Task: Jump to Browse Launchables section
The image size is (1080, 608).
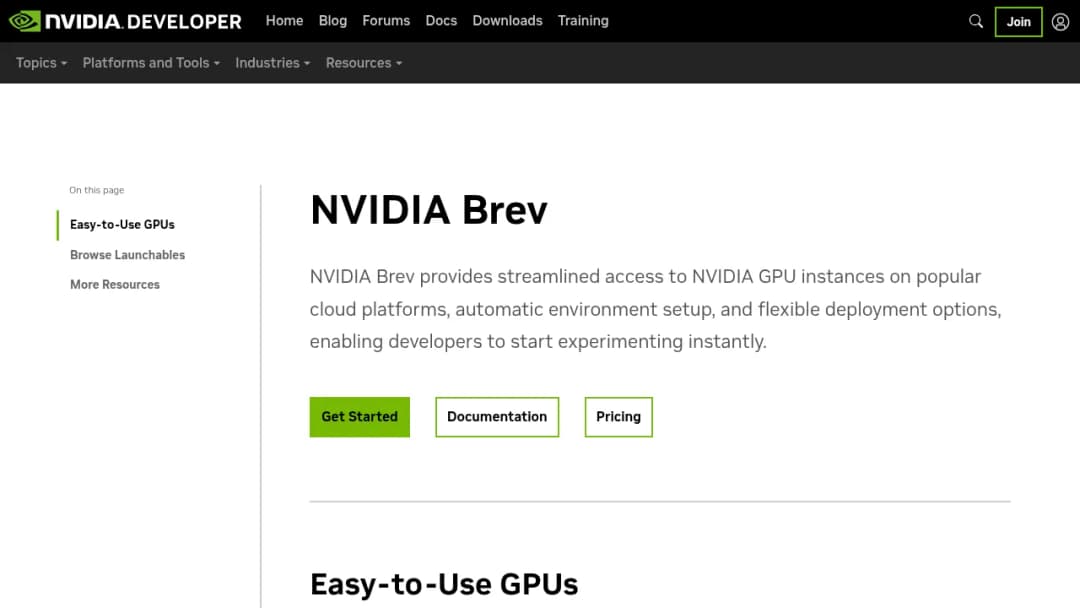Action: click(x=127, y=255)
